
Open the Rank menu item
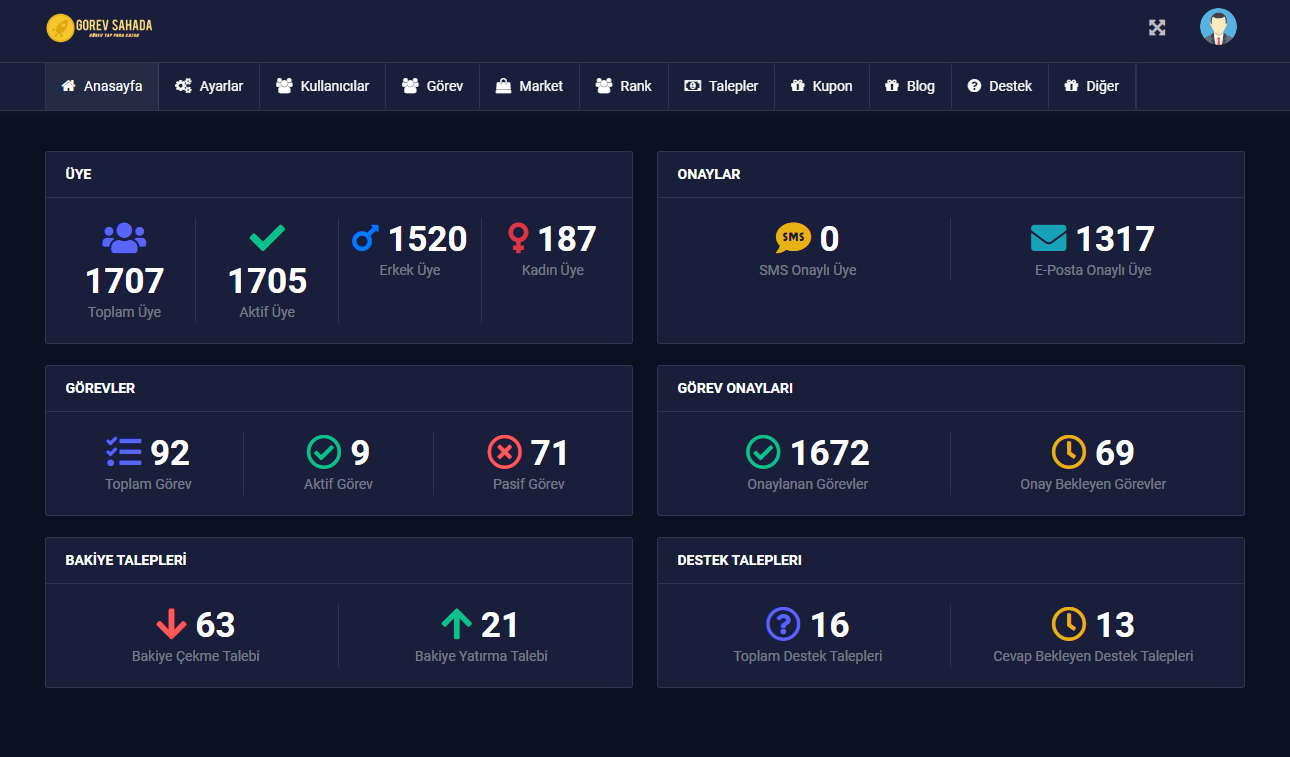pyautogui.click(x=623, y=86)
